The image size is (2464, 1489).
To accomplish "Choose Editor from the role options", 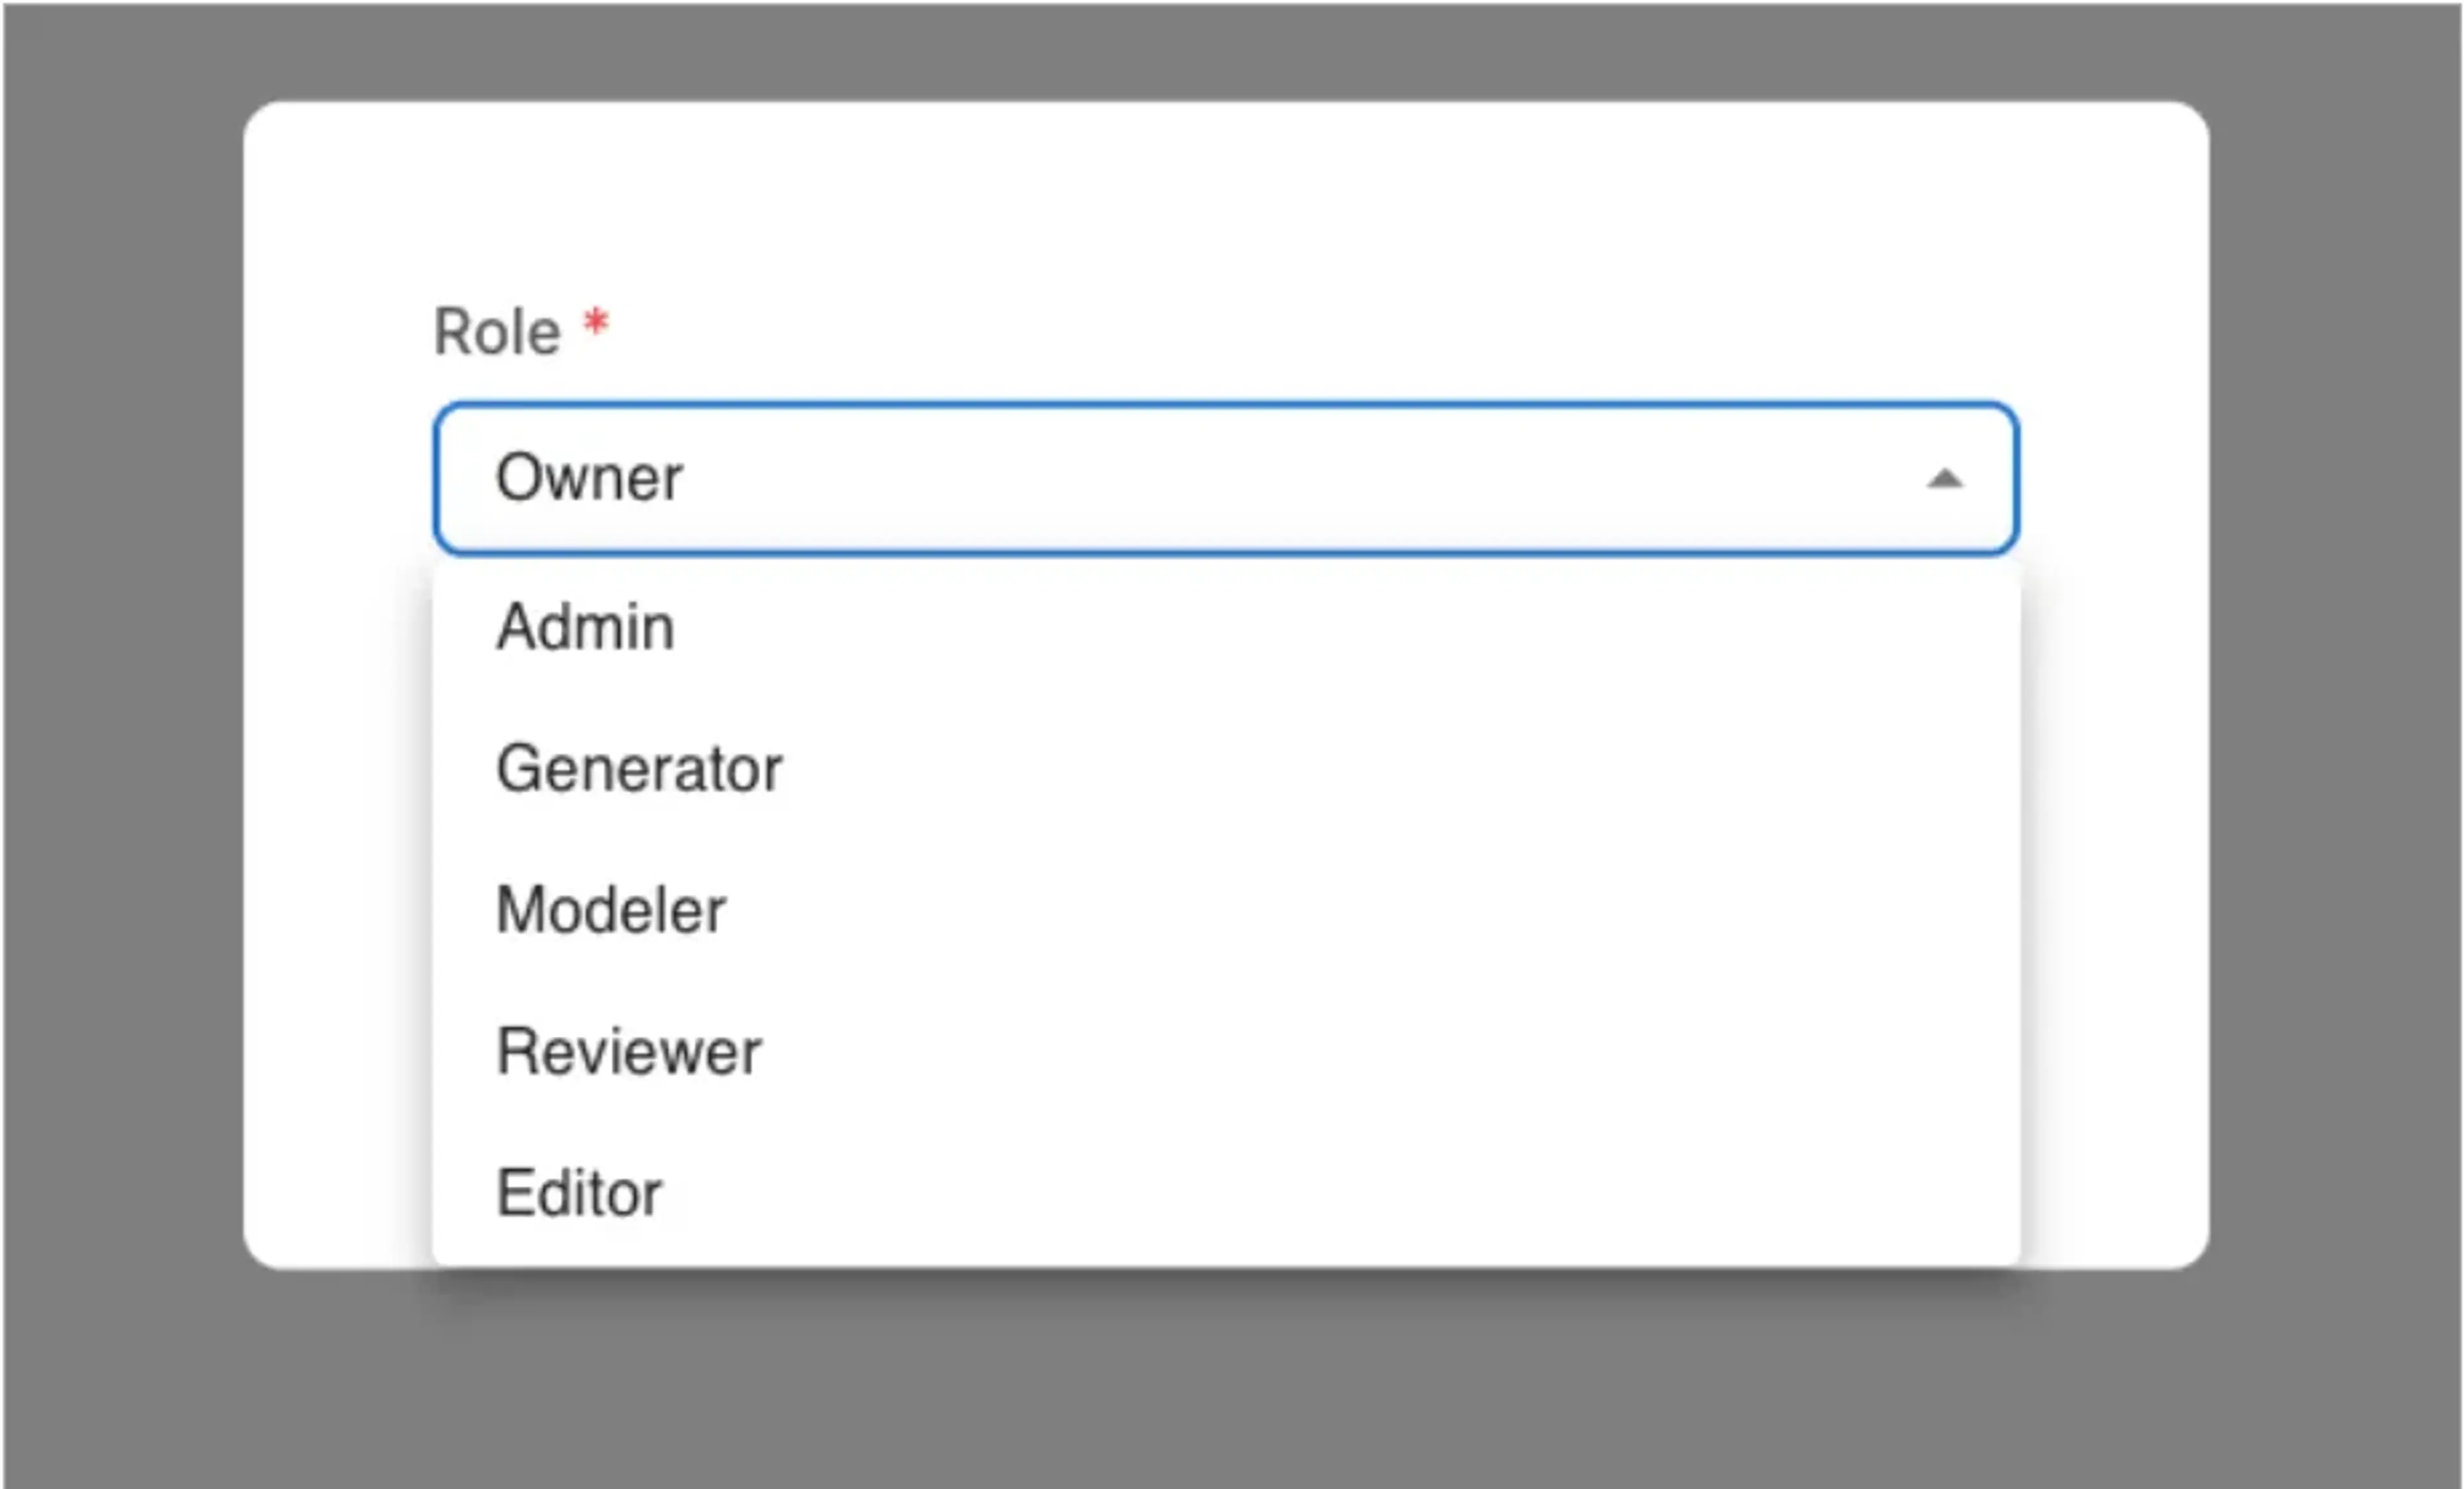I will pyautogui.click(x=579, y=1193).
